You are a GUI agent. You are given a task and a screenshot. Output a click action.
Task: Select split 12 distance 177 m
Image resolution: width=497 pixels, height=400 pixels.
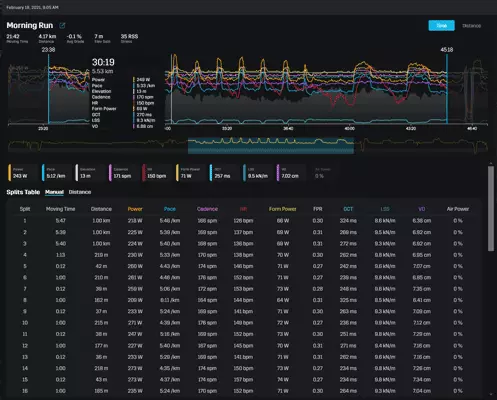coord(101,346)
